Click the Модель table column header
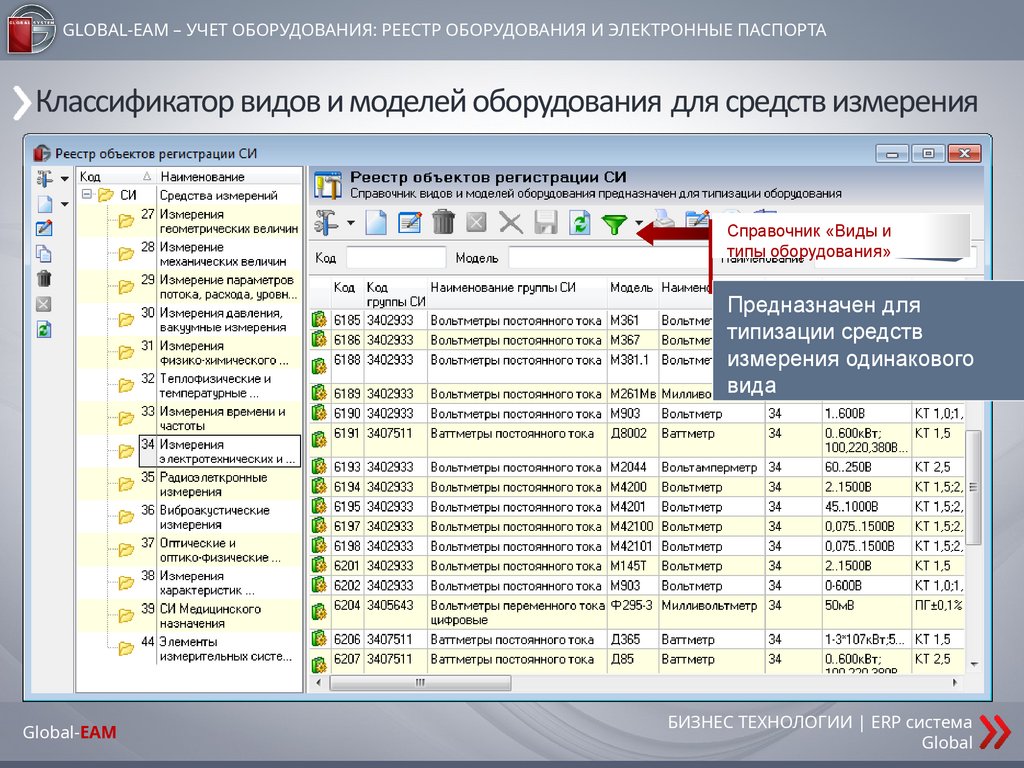Screen dimensions: 1024x768 coord(632,294)
